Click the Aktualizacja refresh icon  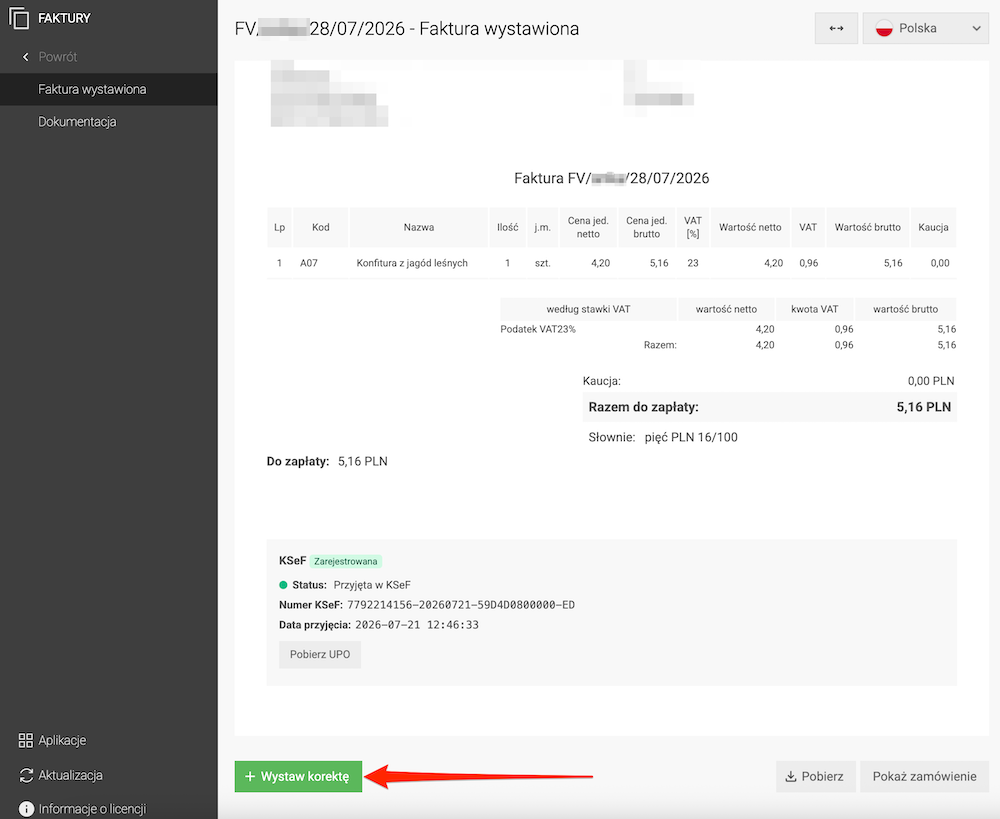pyautogui.click(x=26, y=775)
